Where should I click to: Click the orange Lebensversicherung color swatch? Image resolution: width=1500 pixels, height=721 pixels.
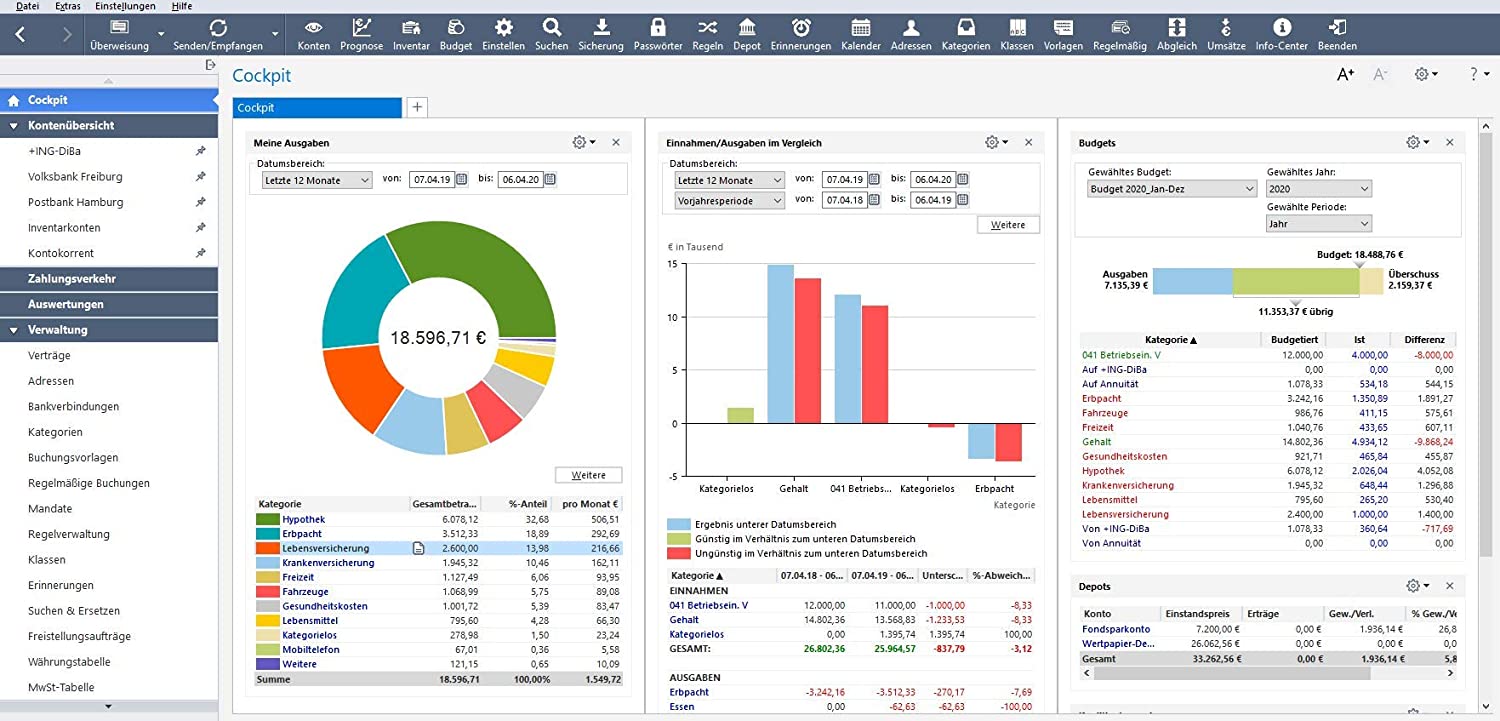[267, 548]
